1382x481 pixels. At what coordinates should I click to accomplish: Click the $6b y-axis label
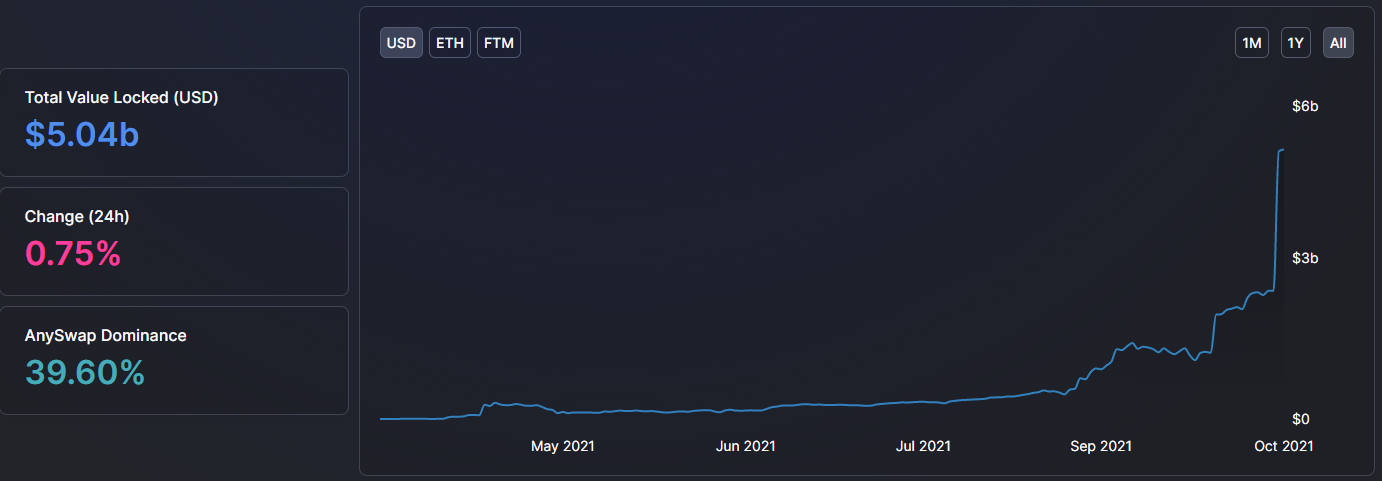coord(1306,107)
